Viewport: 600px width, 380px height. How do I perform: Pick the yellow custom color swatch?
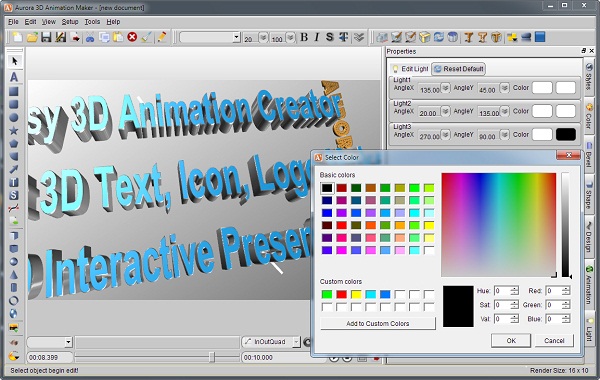[356, 294]
